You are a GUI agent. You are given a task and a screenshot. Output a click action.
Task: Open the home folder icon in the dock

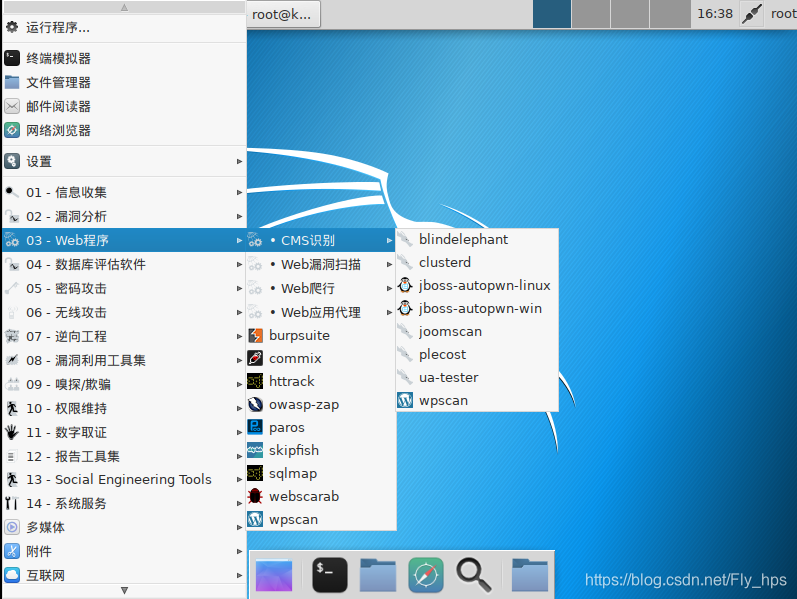(x=378, y=575)
